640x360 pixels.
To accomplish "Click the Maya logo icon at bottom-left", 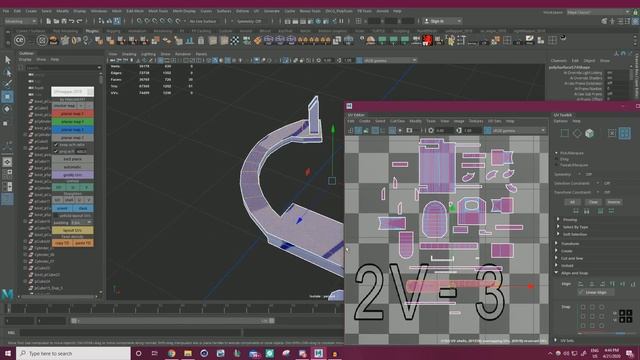I will click(7, 294).
